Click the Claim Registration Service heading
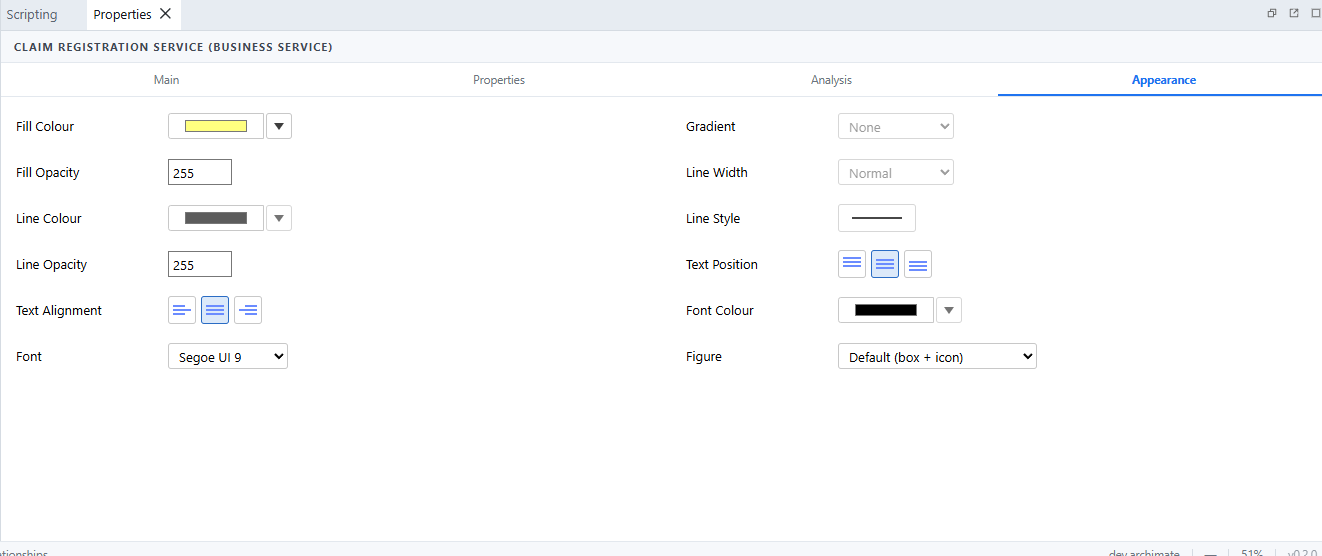This screenshot has width=1322, height=556. pyautogui.click(x=173, y=47)
